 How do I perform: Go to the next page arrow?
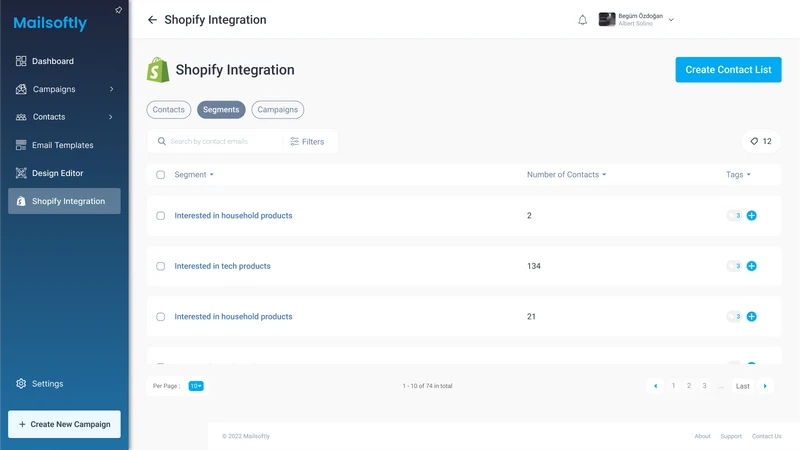(765, 386)
